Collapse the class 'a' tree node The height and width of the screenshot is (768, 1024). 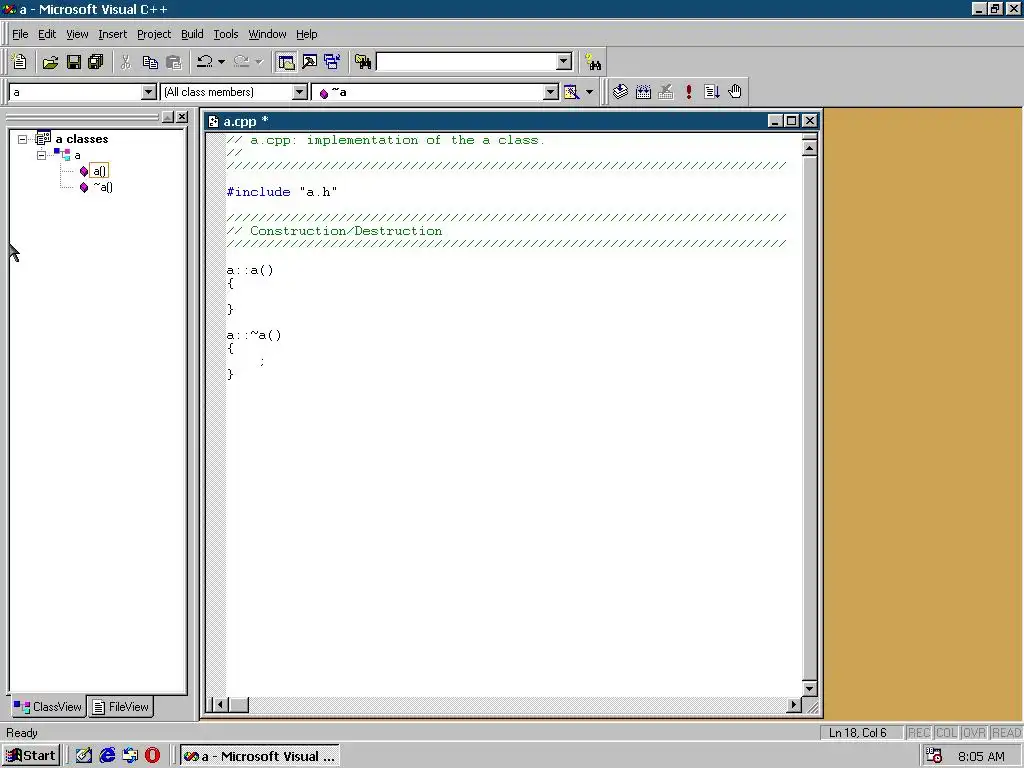(x=41, y=155)
